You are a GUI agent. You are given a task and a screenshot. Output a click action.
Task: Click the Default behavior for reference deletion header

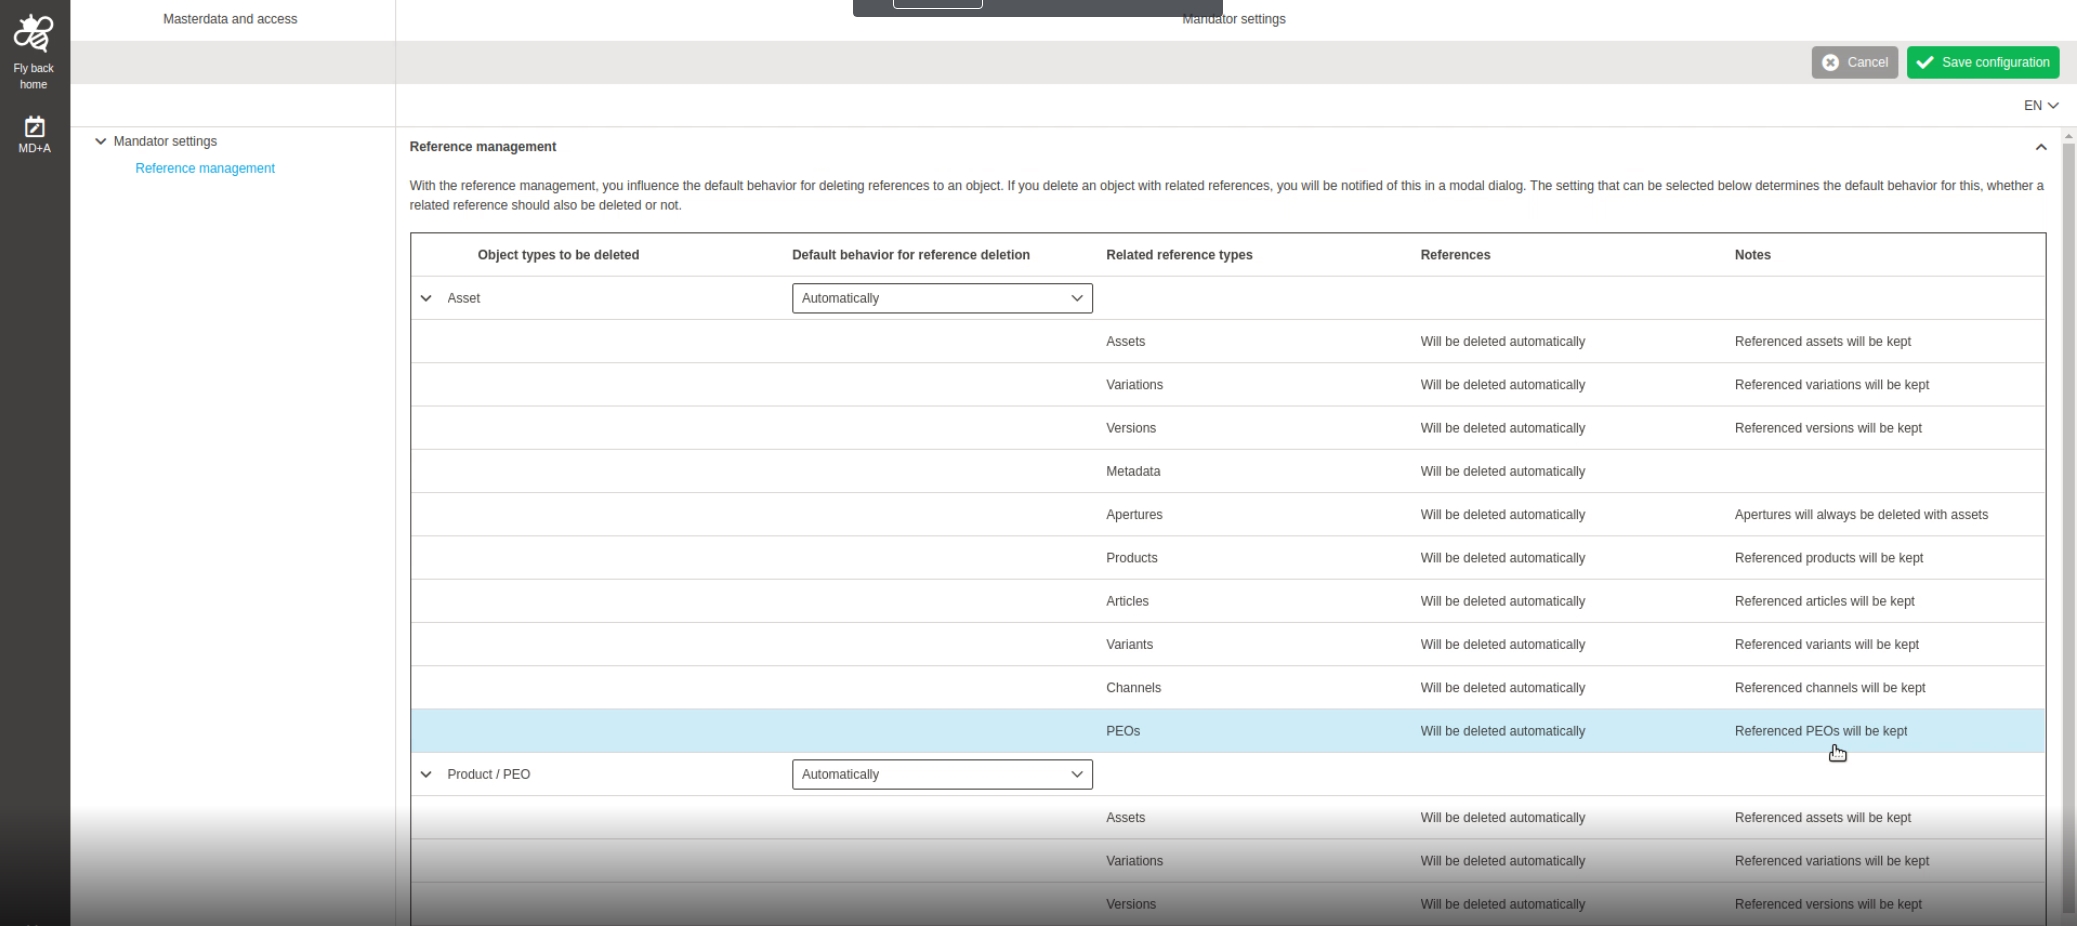point(911,255)
